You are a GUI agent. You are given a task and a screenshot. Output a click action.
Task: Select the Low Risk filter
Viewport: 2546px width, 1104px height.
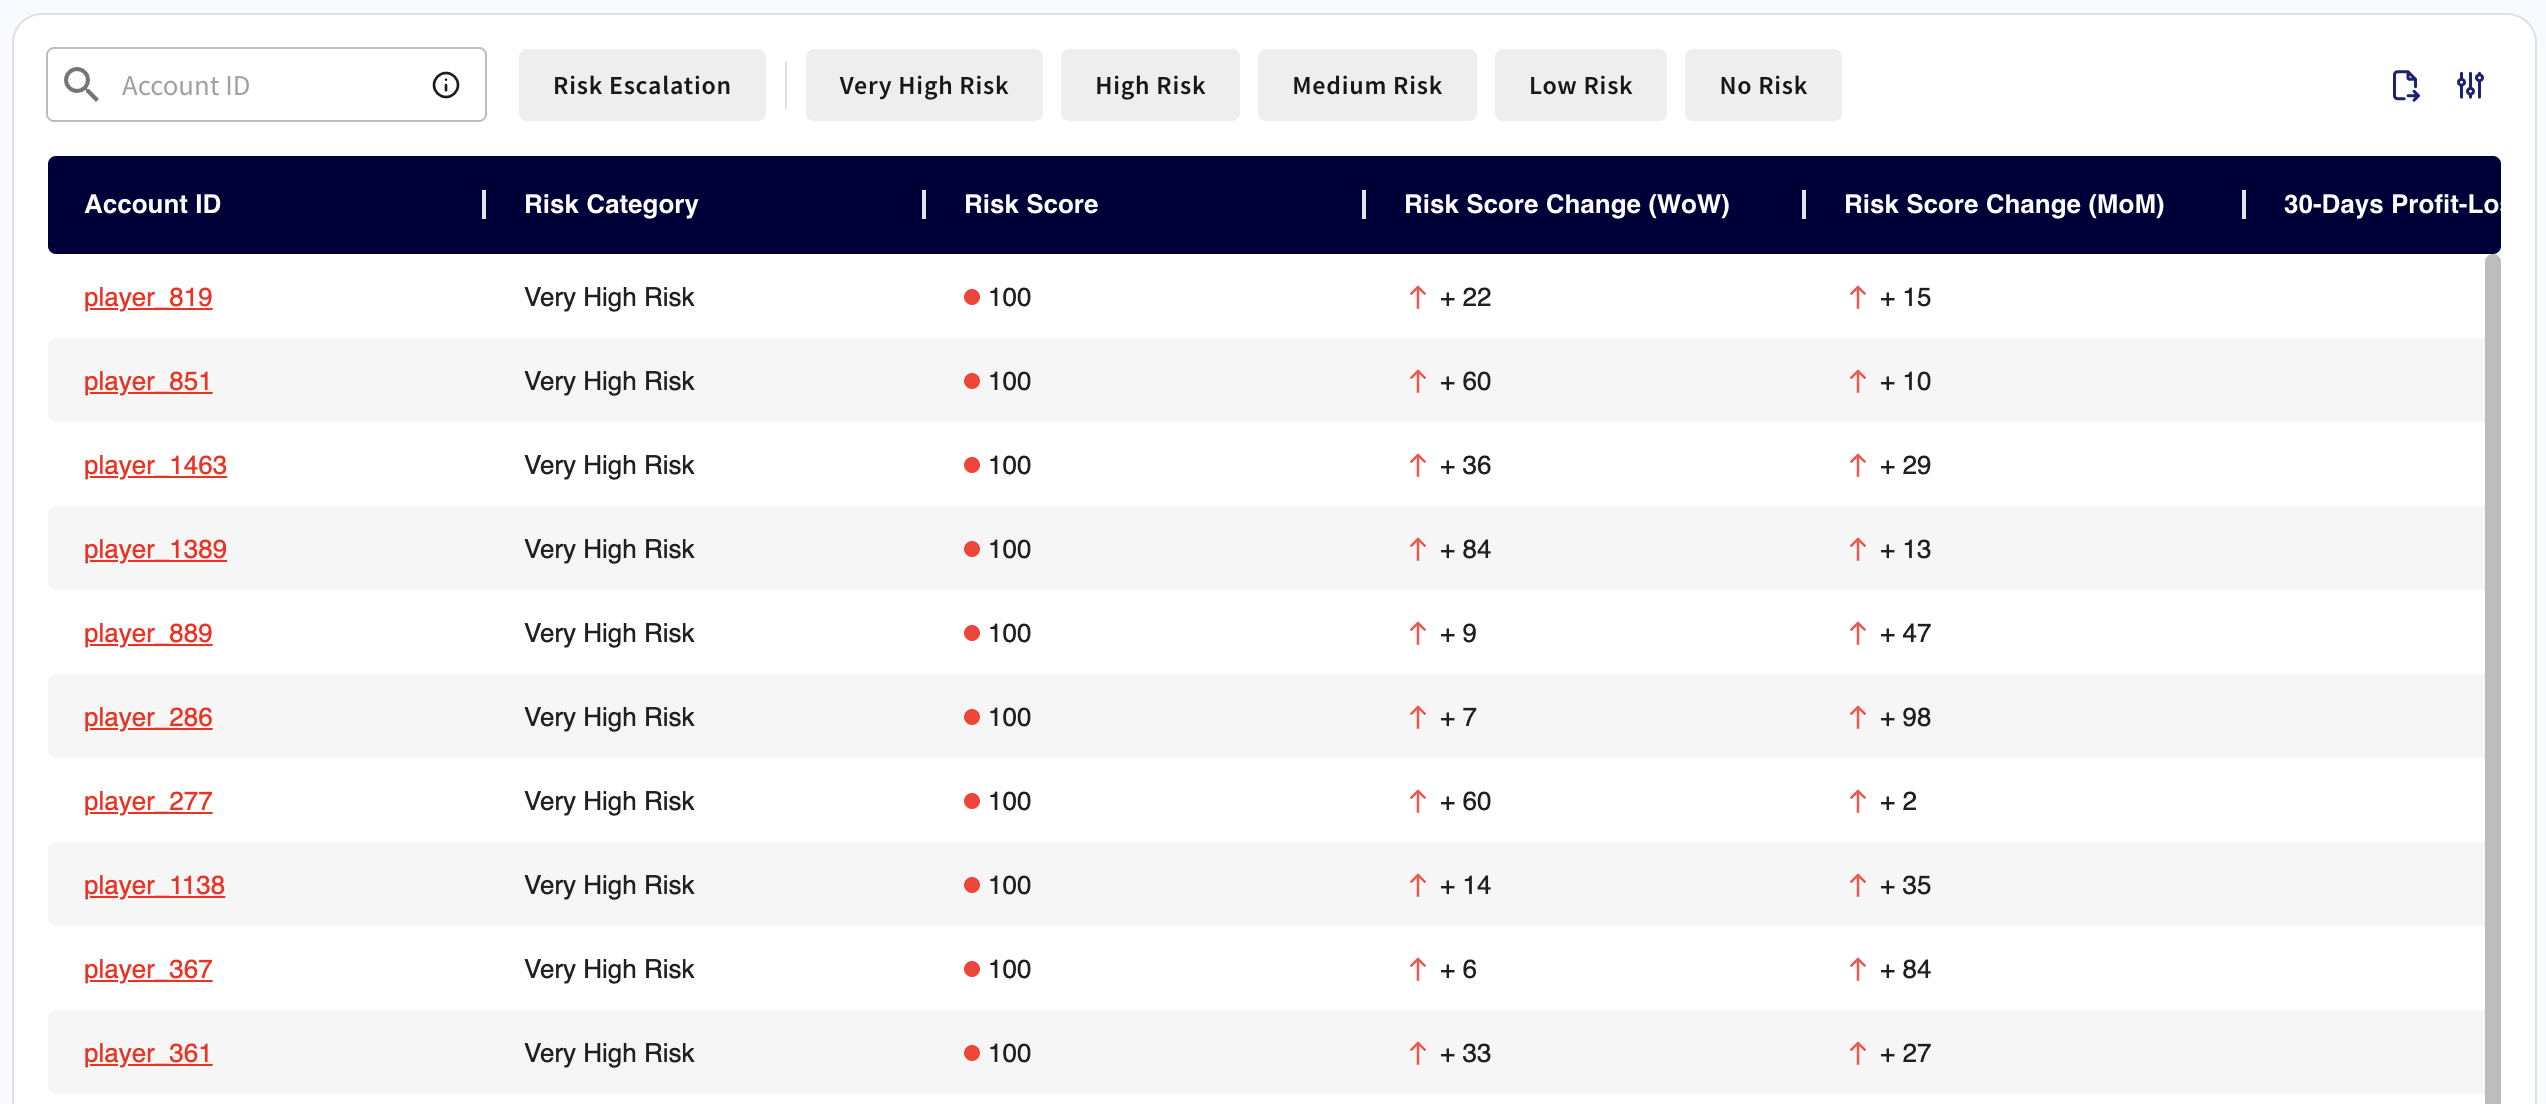coord(1580,85)
